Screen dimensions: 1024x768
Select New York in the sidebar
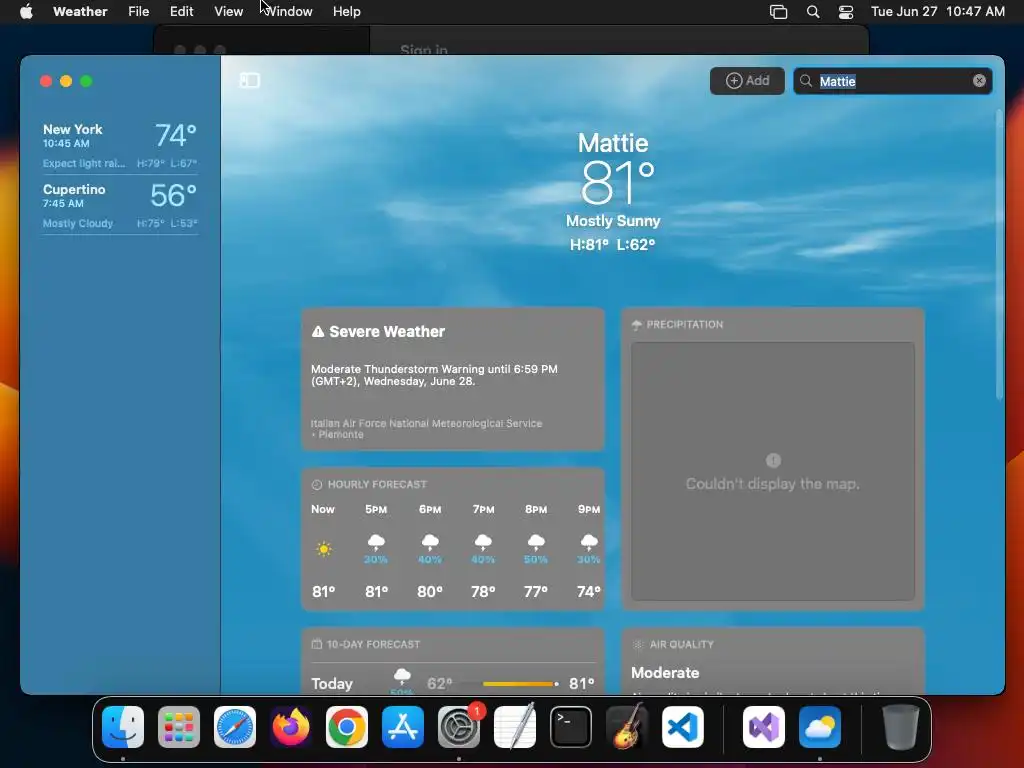(x=120, y=145)
